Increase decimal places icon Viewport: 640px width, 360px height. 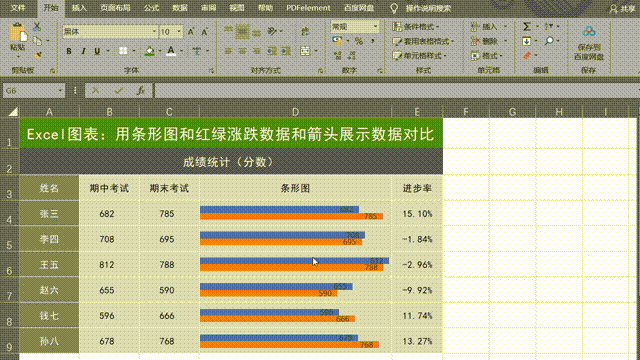[x=337, y=55]
